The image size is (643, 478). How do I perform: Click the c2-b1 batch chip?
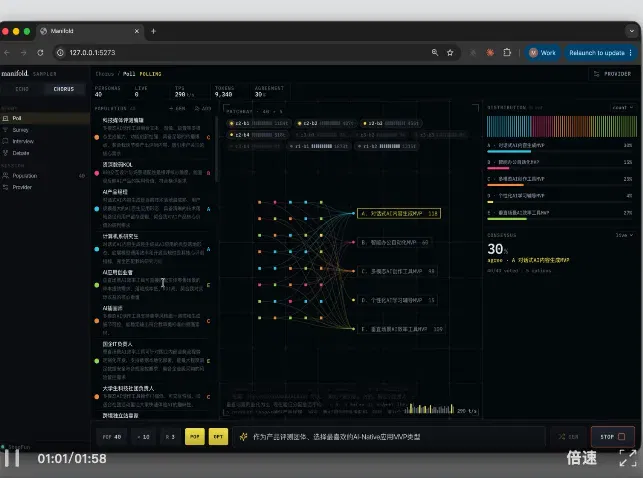click(259, 123)
